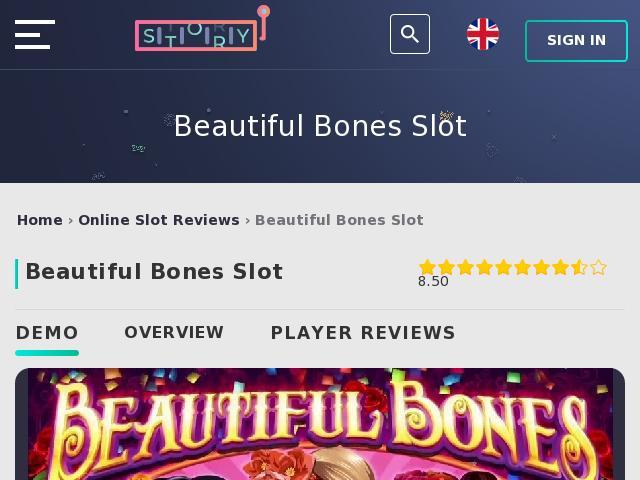The image size is (640, 480).
Task: Select the current Beautiful Bones Slot breadcrumb
Action: [x=339, y=220]
